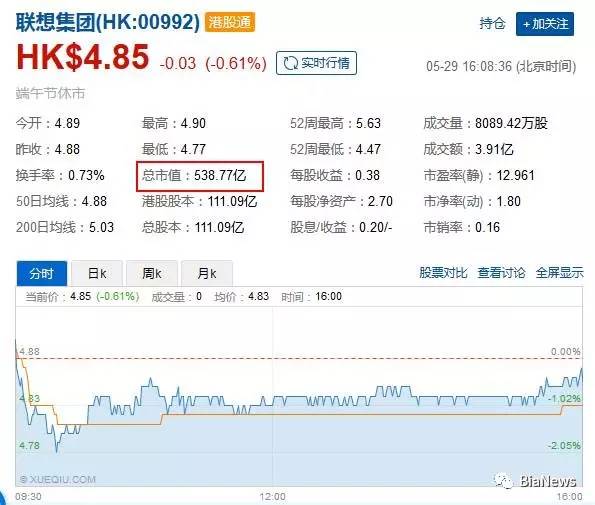Click the chart header 均价：4.83
This screenshot has height=505, width=595.
point(242,297)
